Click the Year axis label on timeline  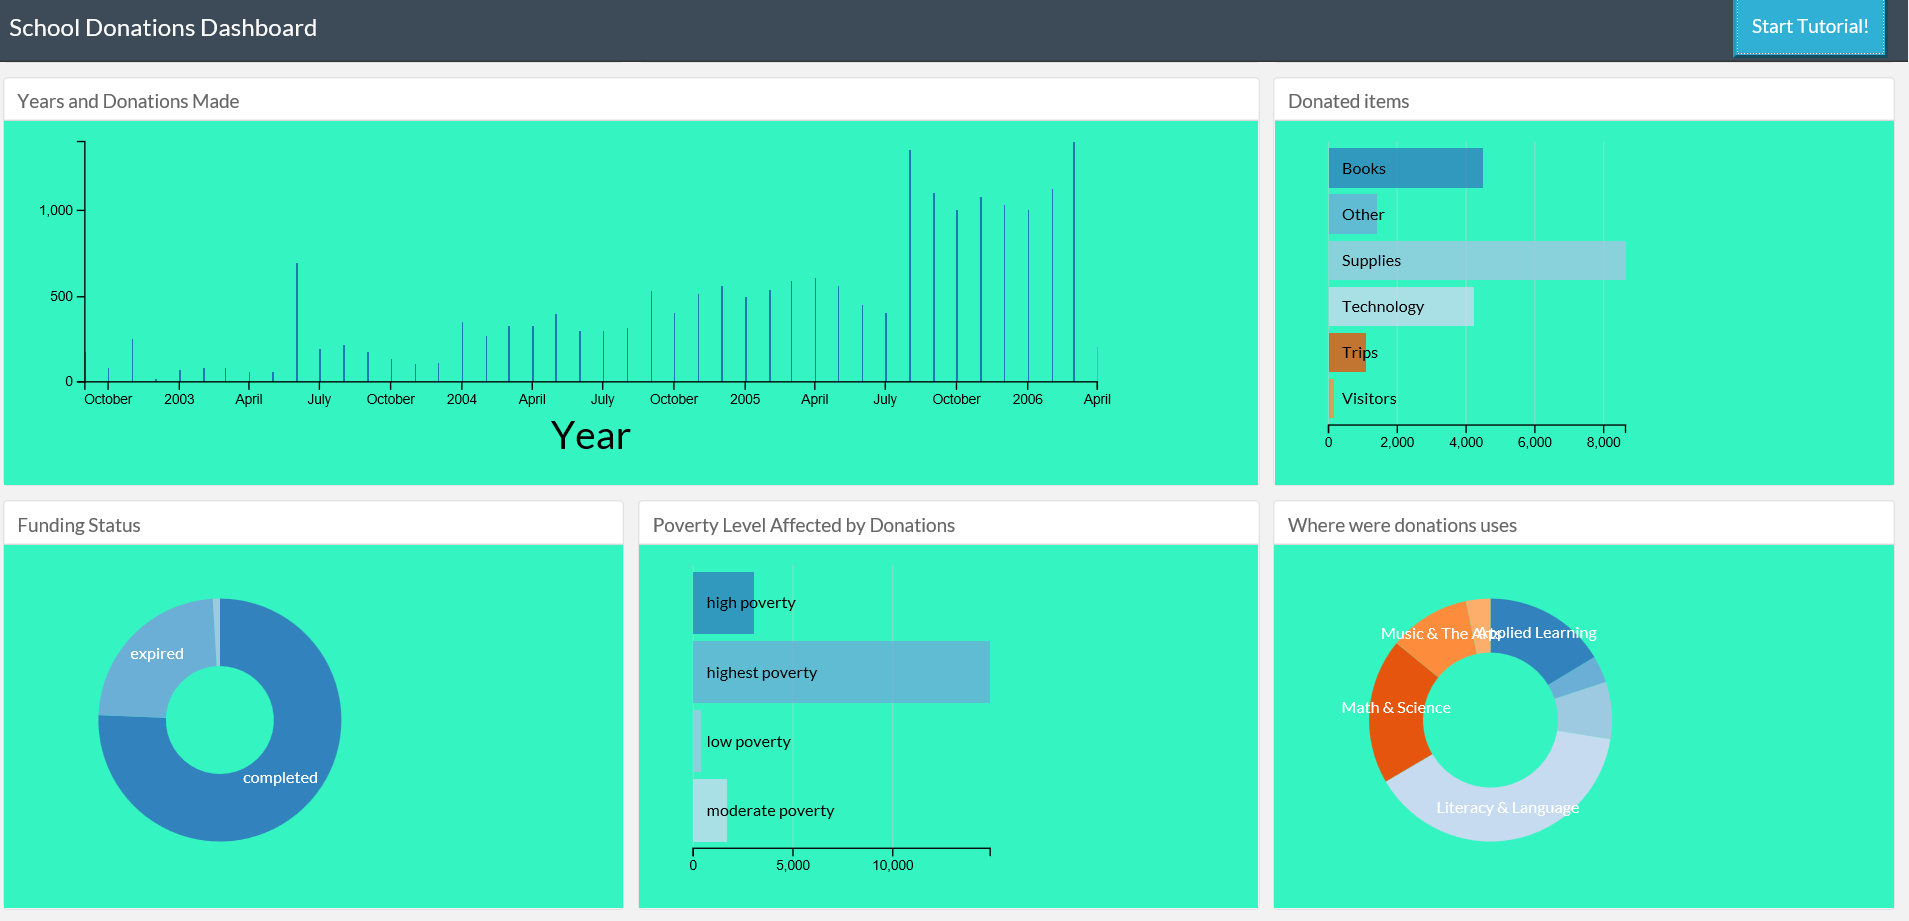[x=590, y=436]
